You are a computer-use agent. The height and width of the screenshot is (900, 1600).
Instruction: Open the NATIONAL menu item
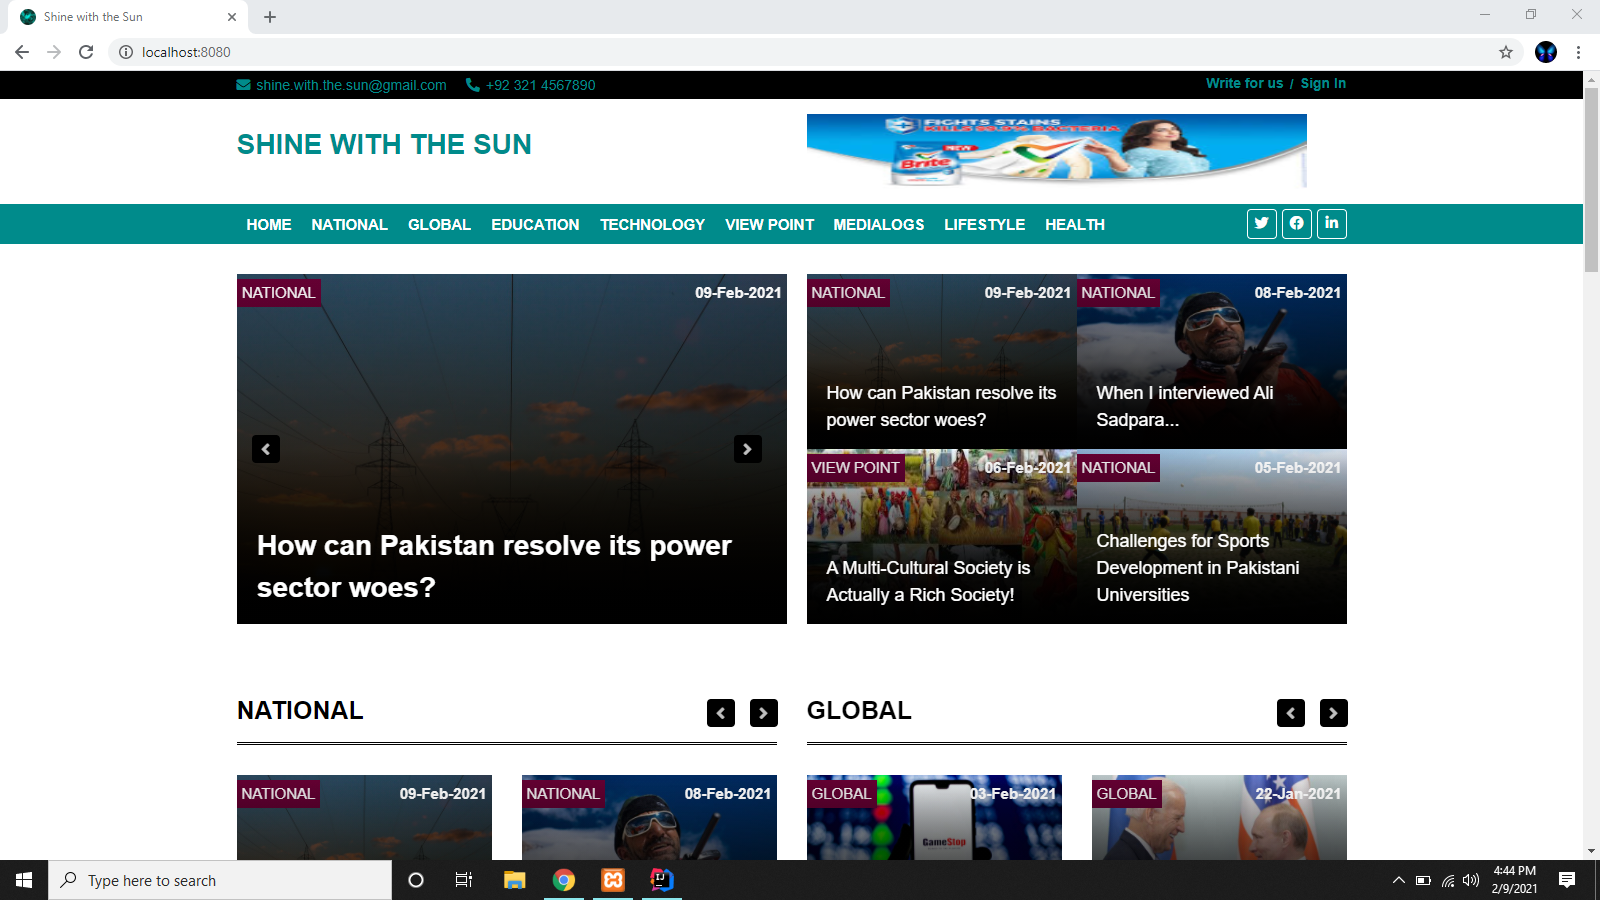[x=349, y=225]
